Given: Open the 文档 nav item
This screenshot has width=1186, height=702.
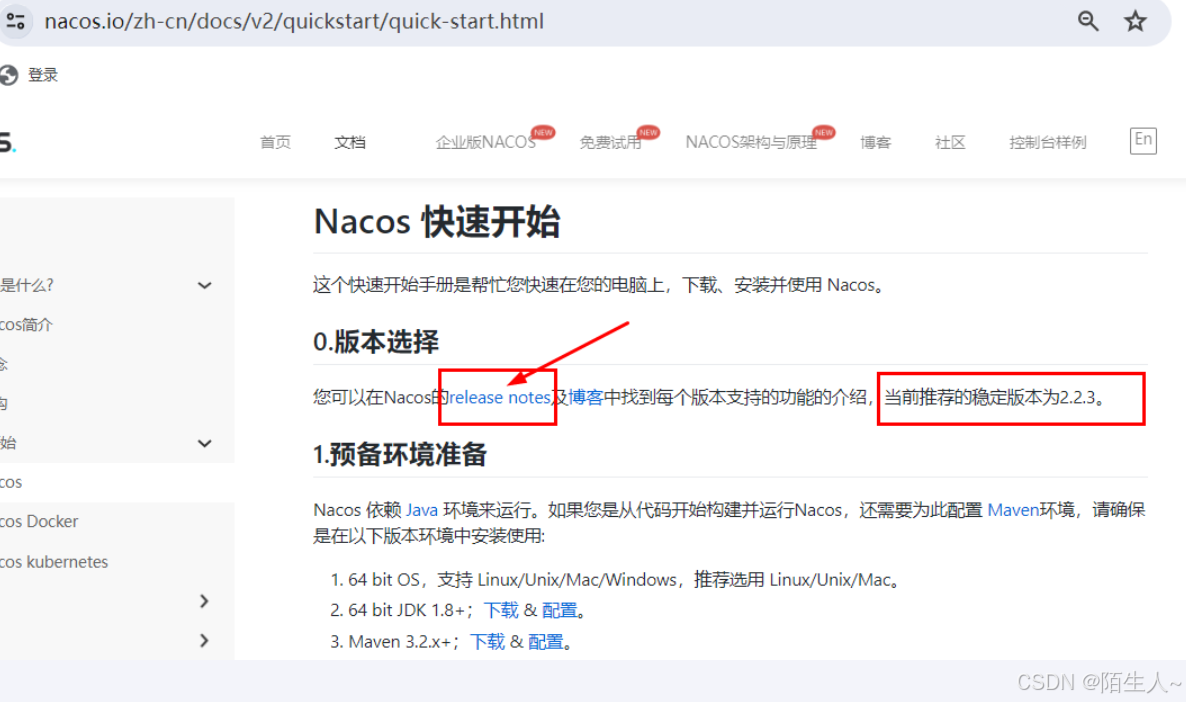Looking at the screenshot, I should pyautogui.click(x=350, y=142).
